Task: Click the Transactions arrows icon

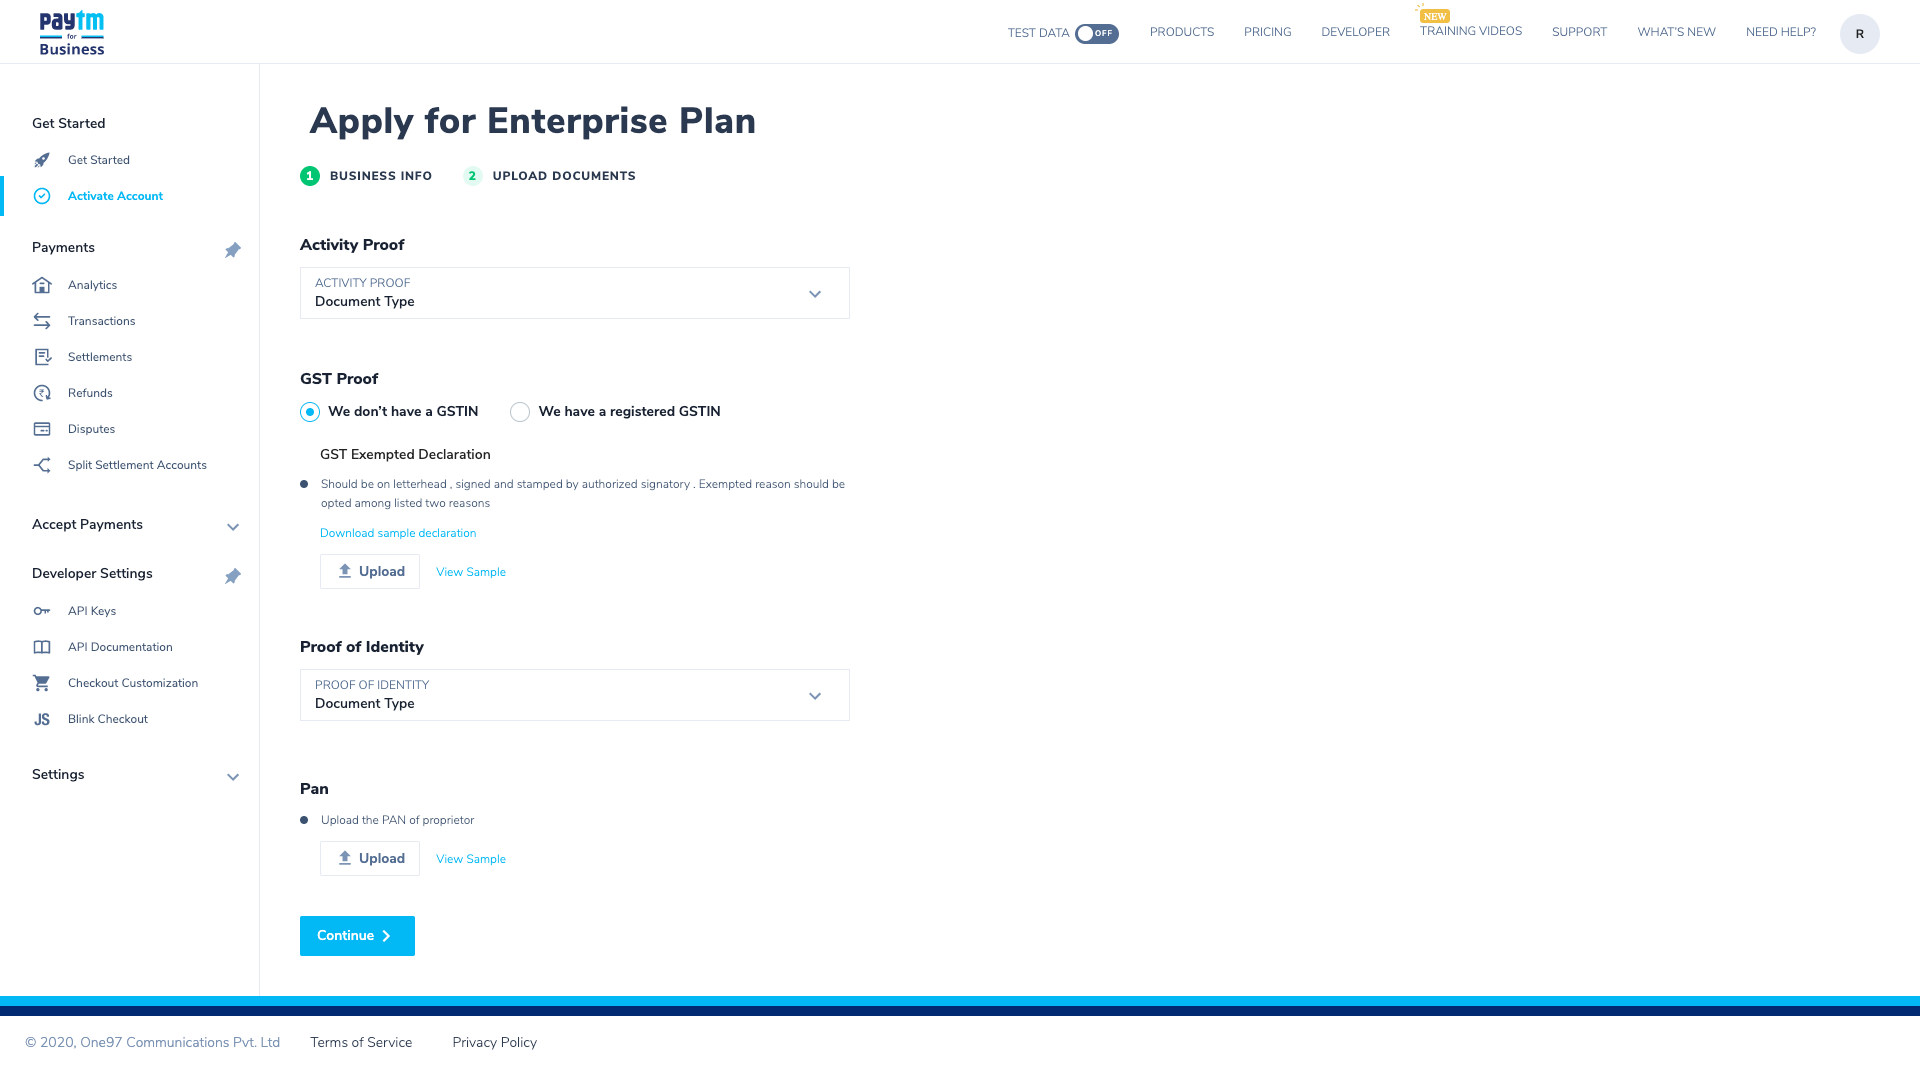Action: (x=42, y=321)
